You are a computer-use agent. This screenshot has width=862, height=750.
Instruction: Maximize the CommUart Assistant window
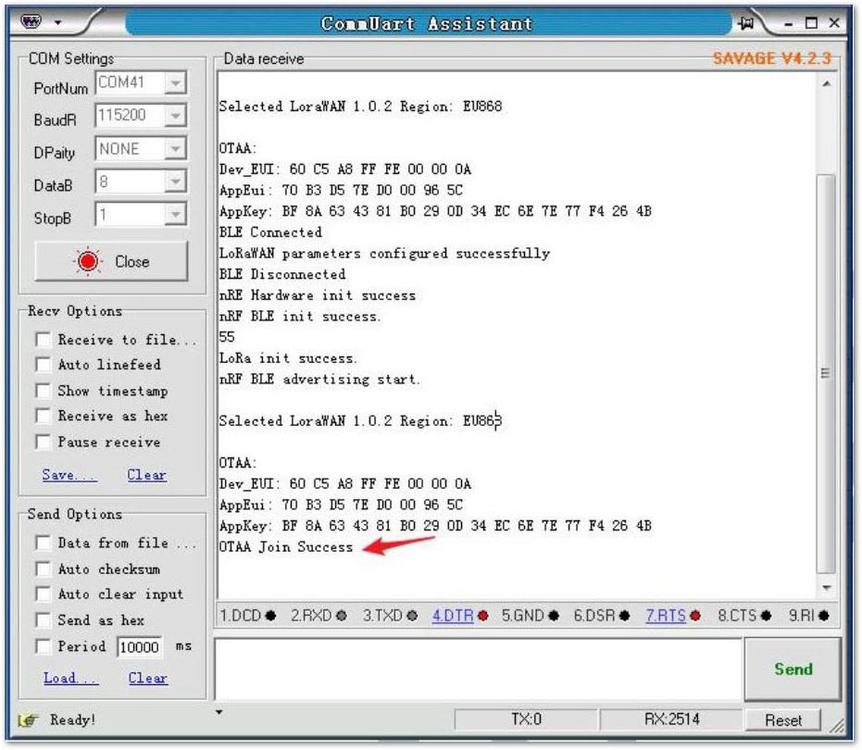pyautogui.click(x=811, y=23)
